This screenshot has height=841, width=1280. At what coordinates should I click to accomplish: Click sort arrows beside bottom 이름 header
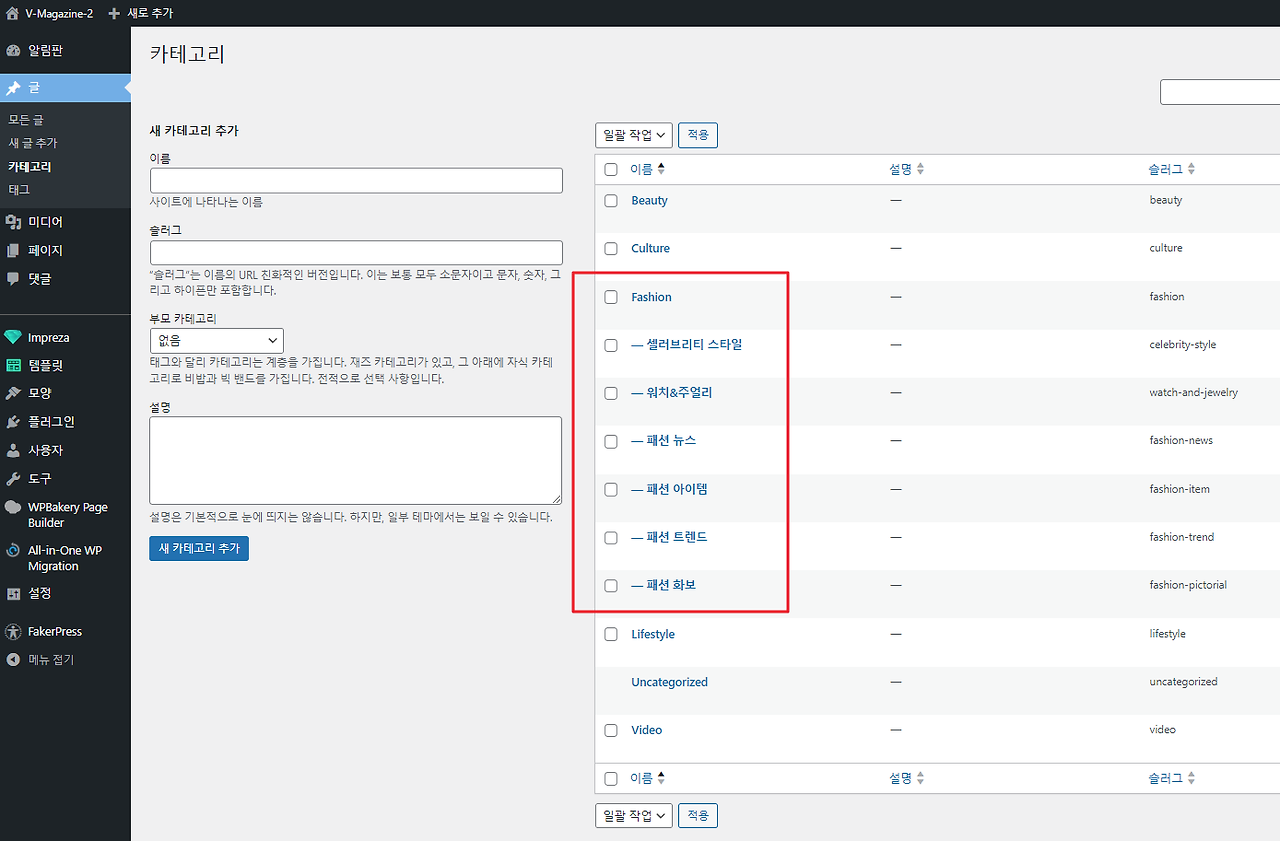pos(661,778)
